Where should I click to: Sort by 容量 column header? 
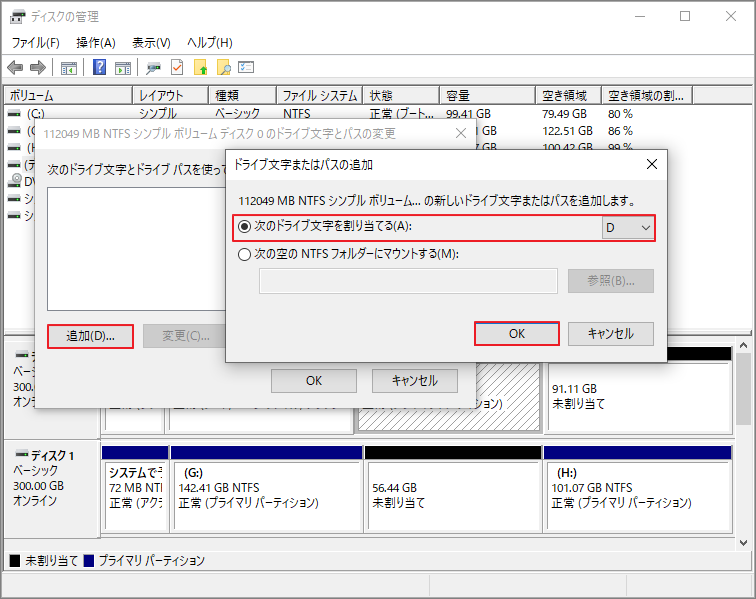click(487, 95)
